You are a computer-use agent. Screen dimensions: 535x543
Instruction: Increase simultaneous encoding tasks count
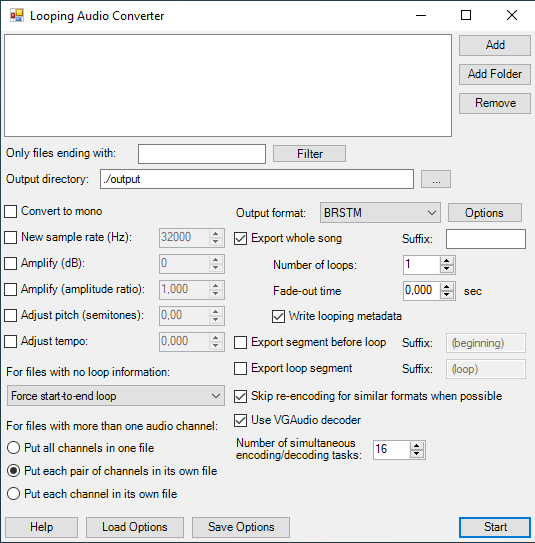tap(417, 446)
